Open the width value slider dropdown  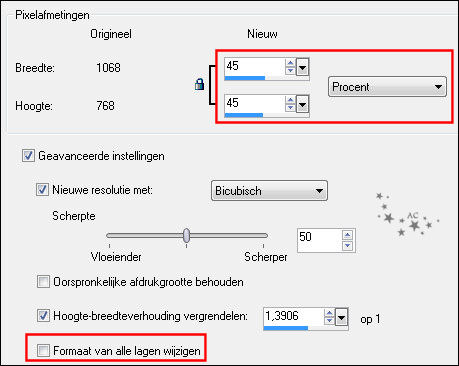pyautogui.click(x=302, y=68)
